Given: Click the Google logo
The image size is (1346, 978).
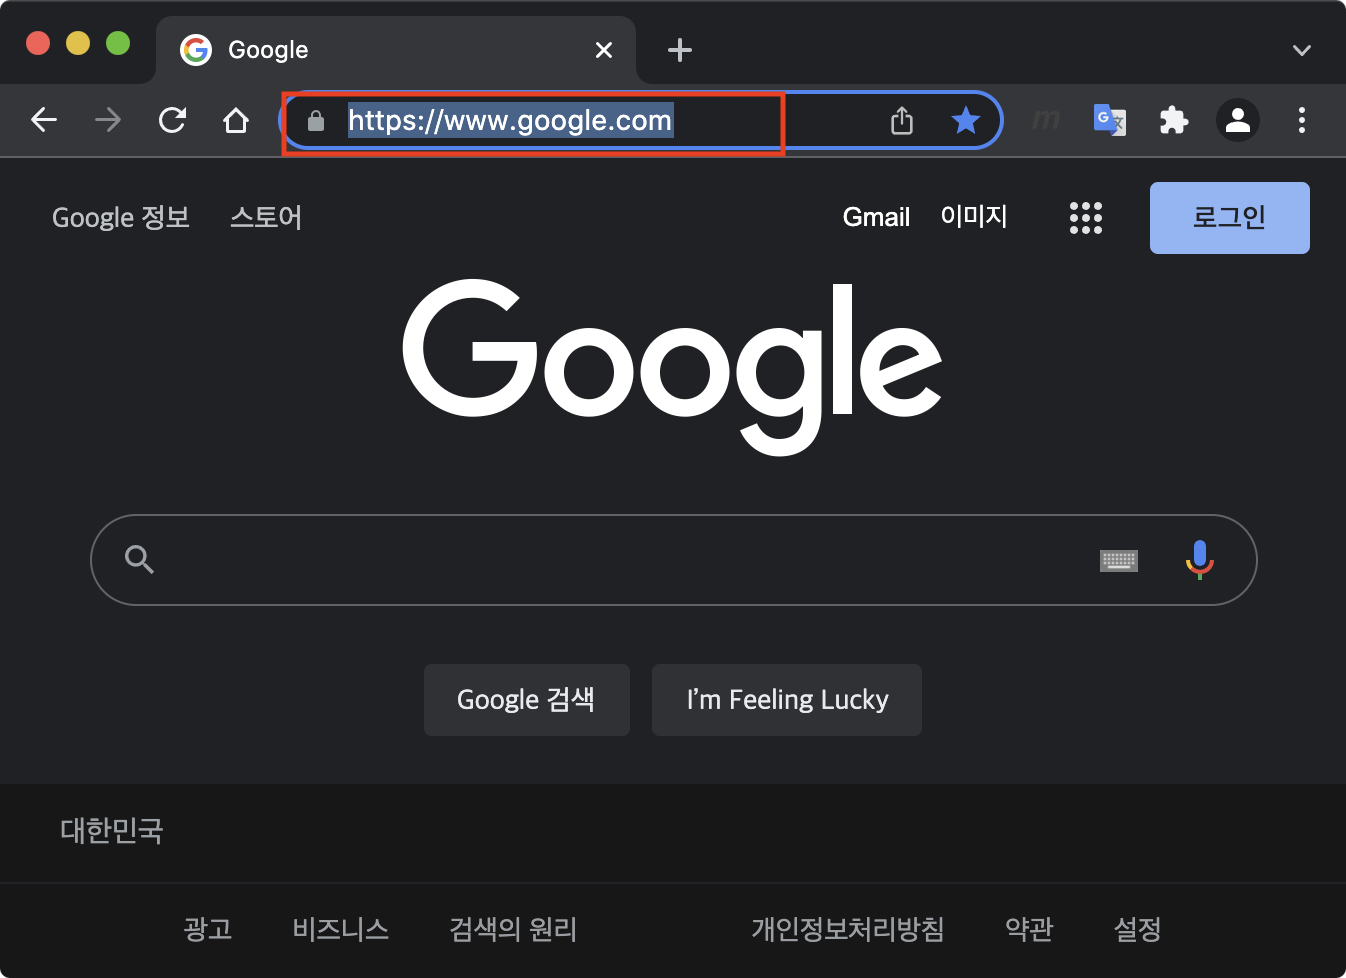Looking at the screenshot, I should click(672, 366).
